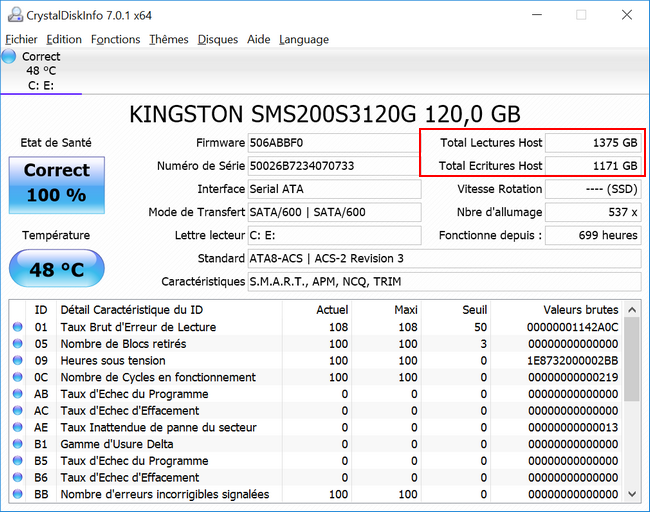Click the Fonctionne depuis value 699 heures
This screenshot has width=650, height=512.
click(593, 235)
